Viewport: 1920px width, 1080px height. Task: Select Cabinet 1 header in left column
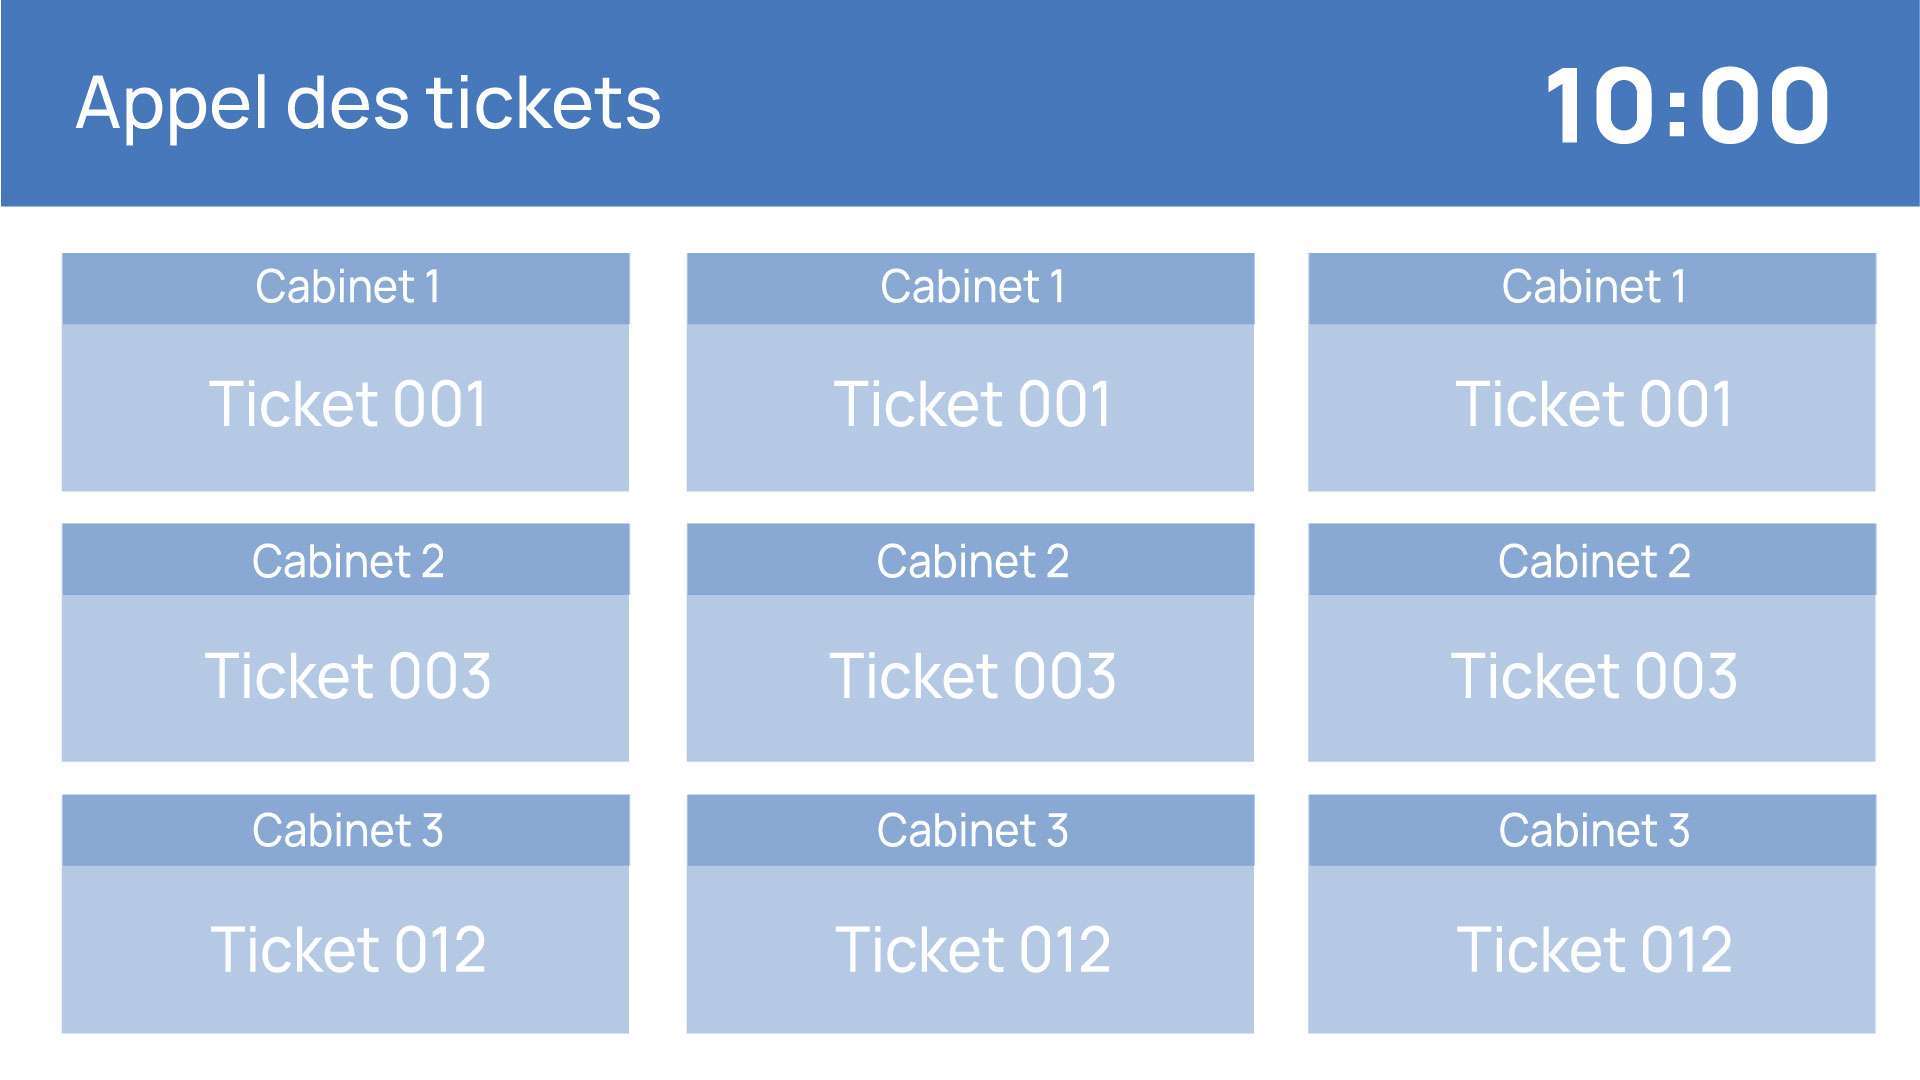346,288
